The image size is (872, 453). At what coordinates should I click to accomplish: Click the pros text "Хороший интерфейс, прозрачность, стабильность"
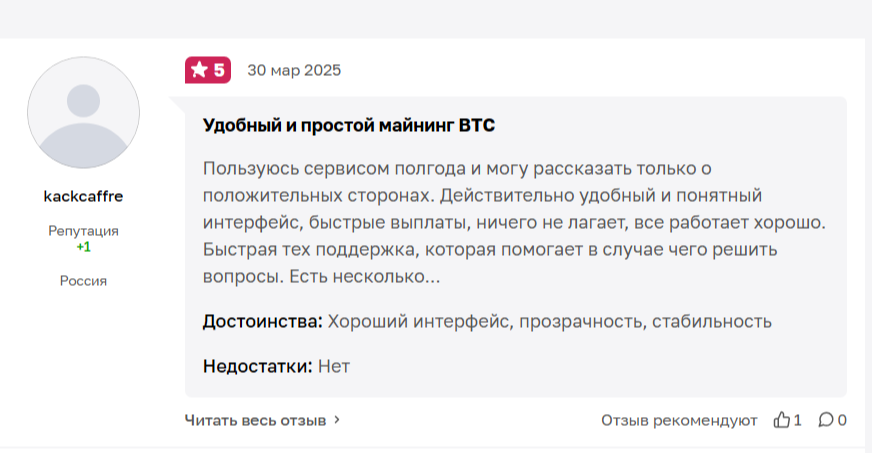[550, 322]
